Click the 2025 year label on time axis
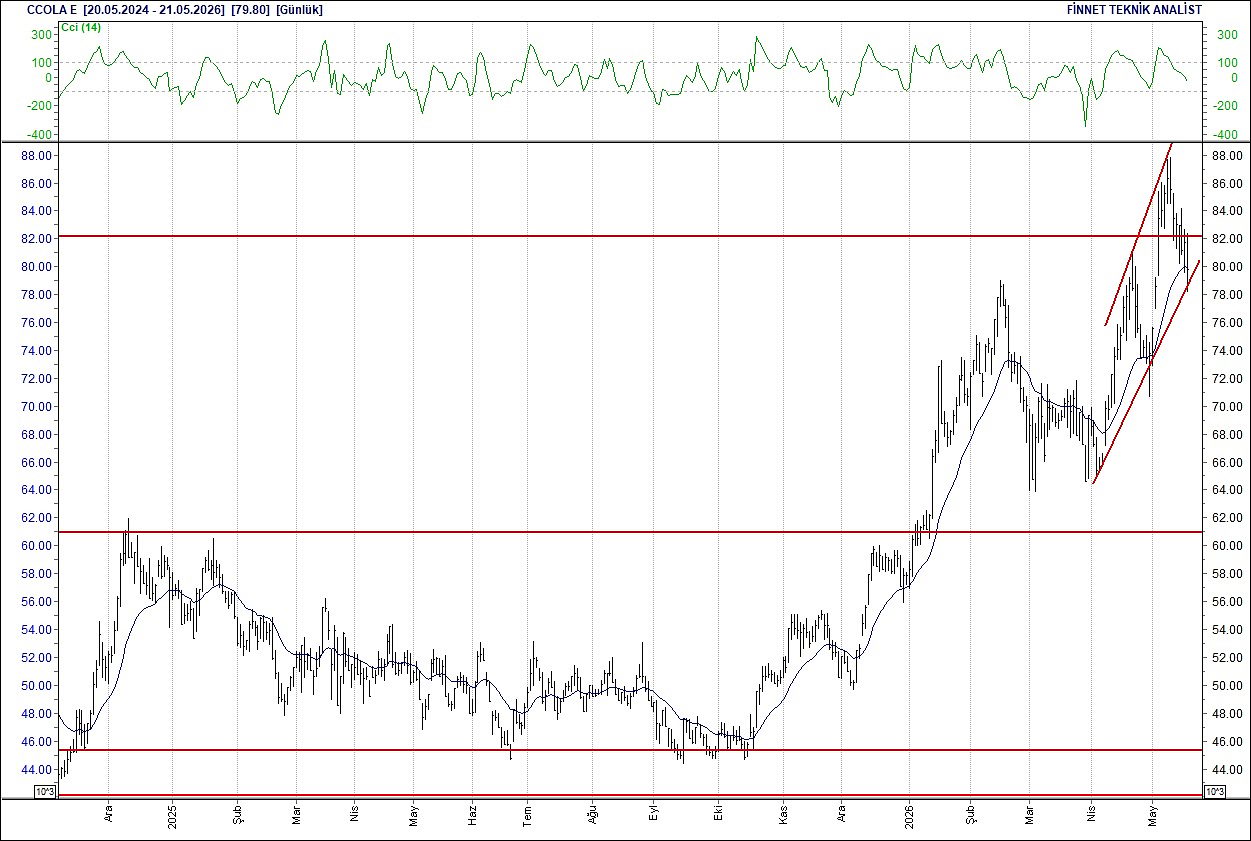 click(x=173, y=817)
